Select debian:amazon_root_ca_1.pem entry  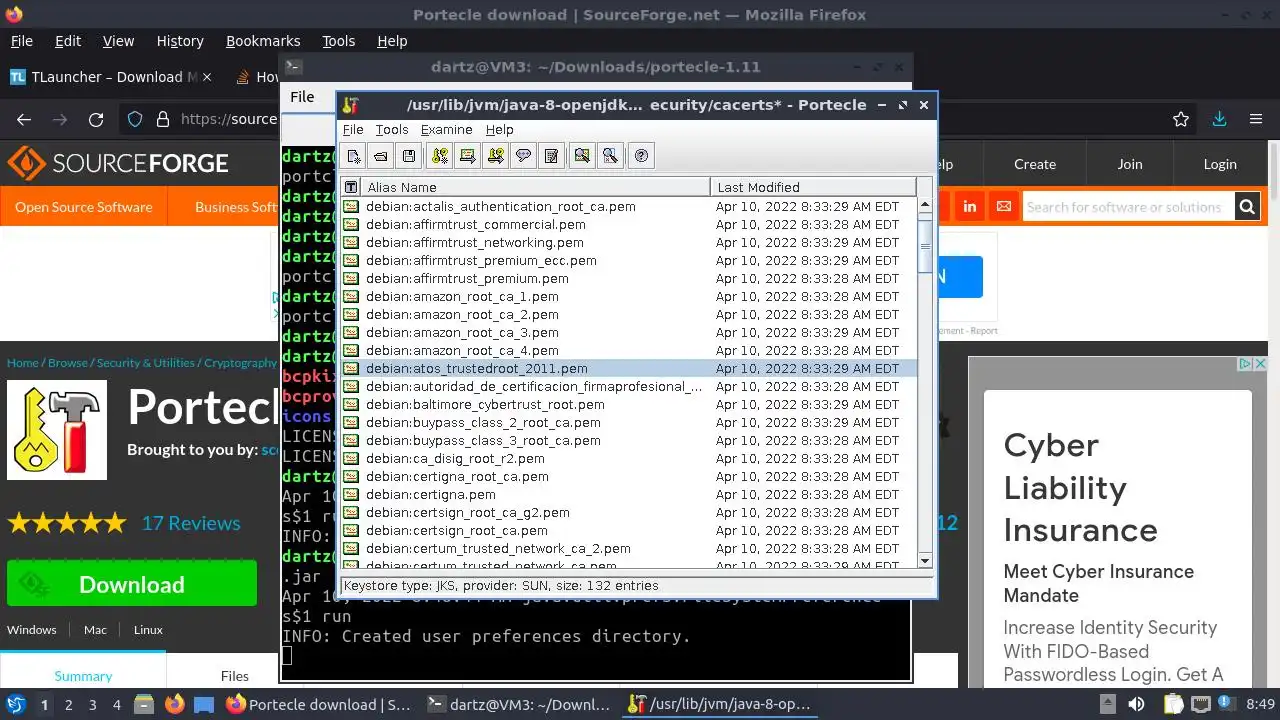coord(629,296)
